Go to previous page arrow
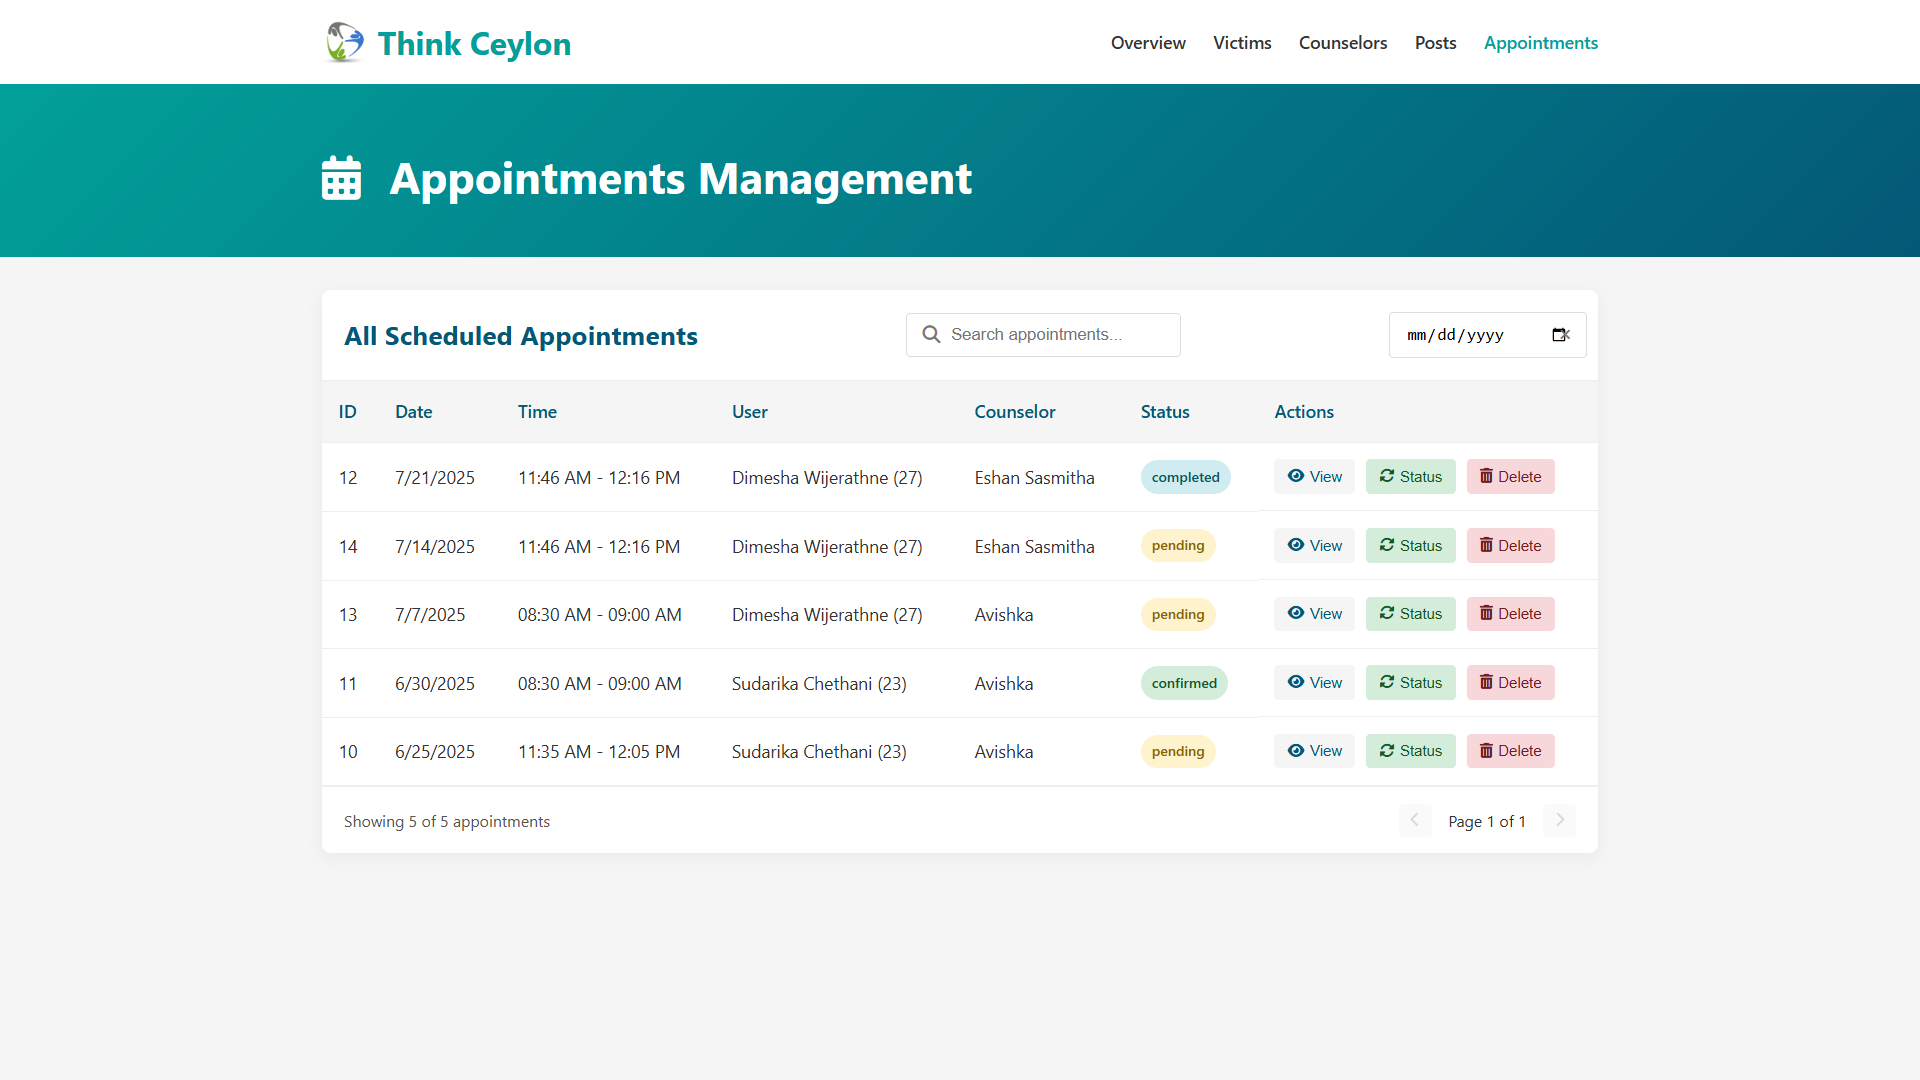Viewport: 1920px width, 1080px height. (x=1415, y=820)
